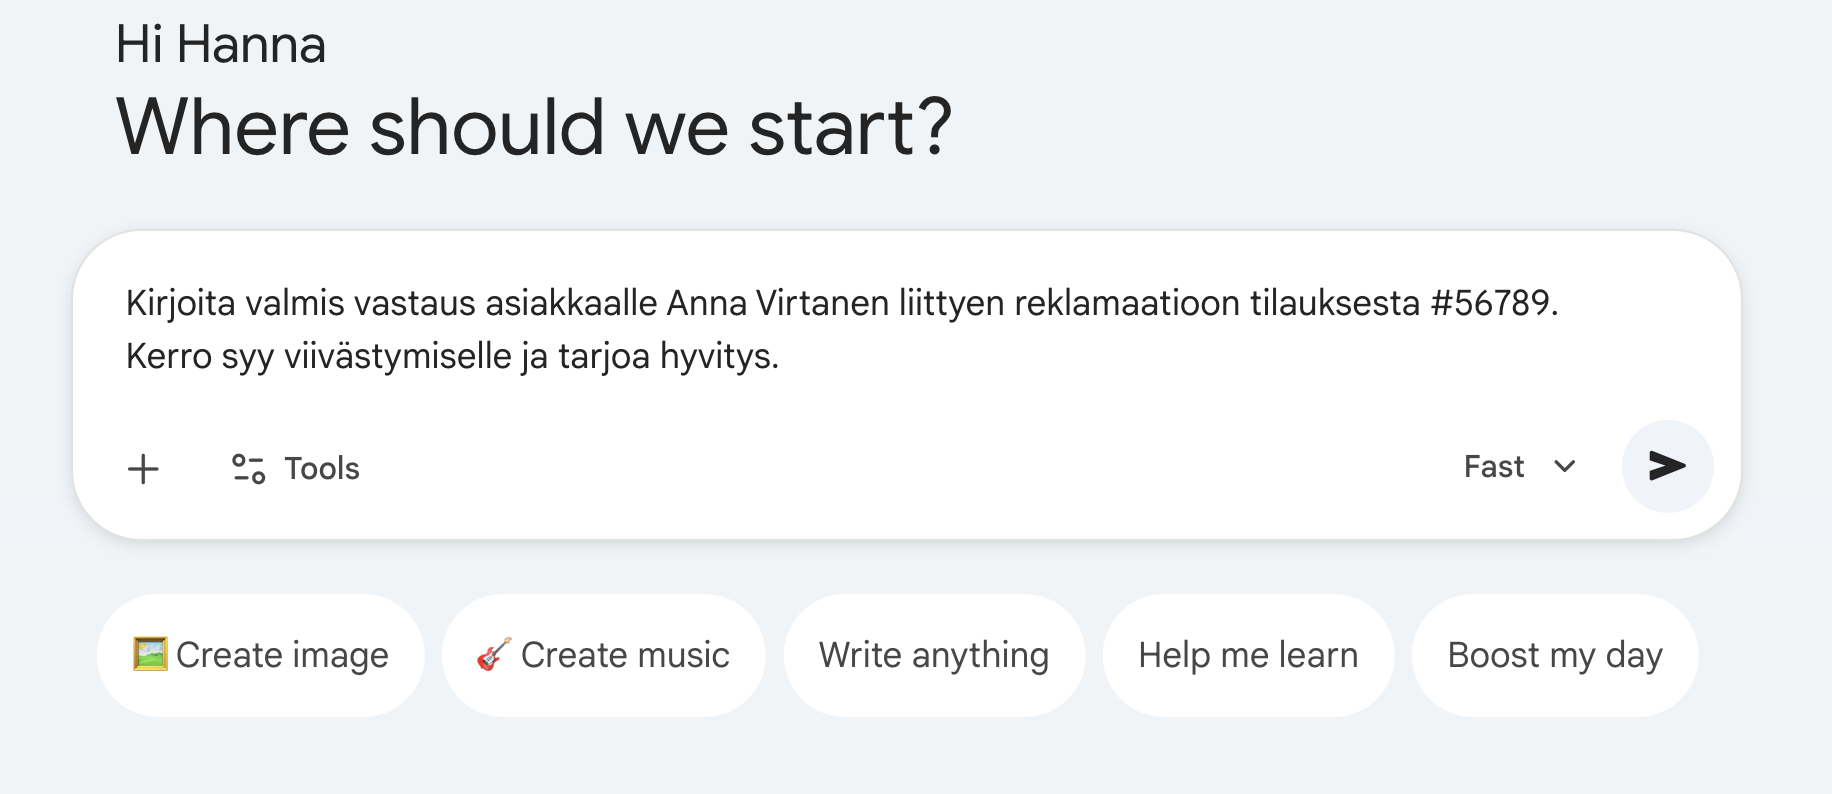Click the picture icon on Create image
The width and height of the screenshot is (1832, 794).
tap(150, 655)
